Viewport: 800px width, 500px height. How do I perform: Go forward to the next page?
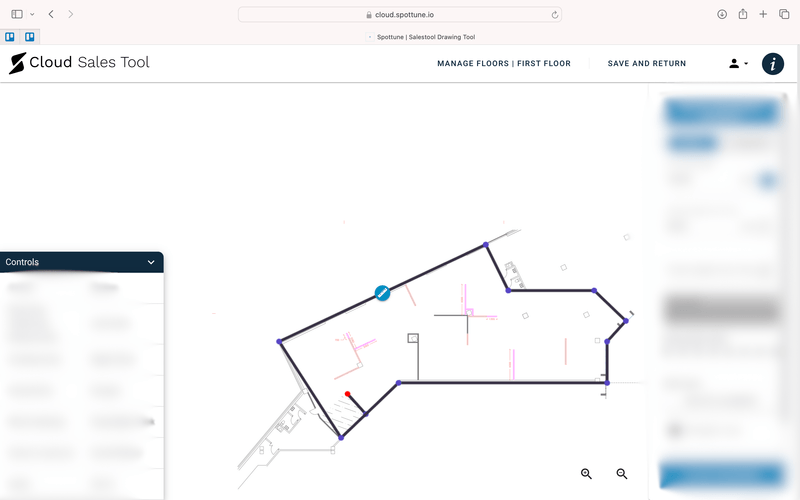point(70,14)
